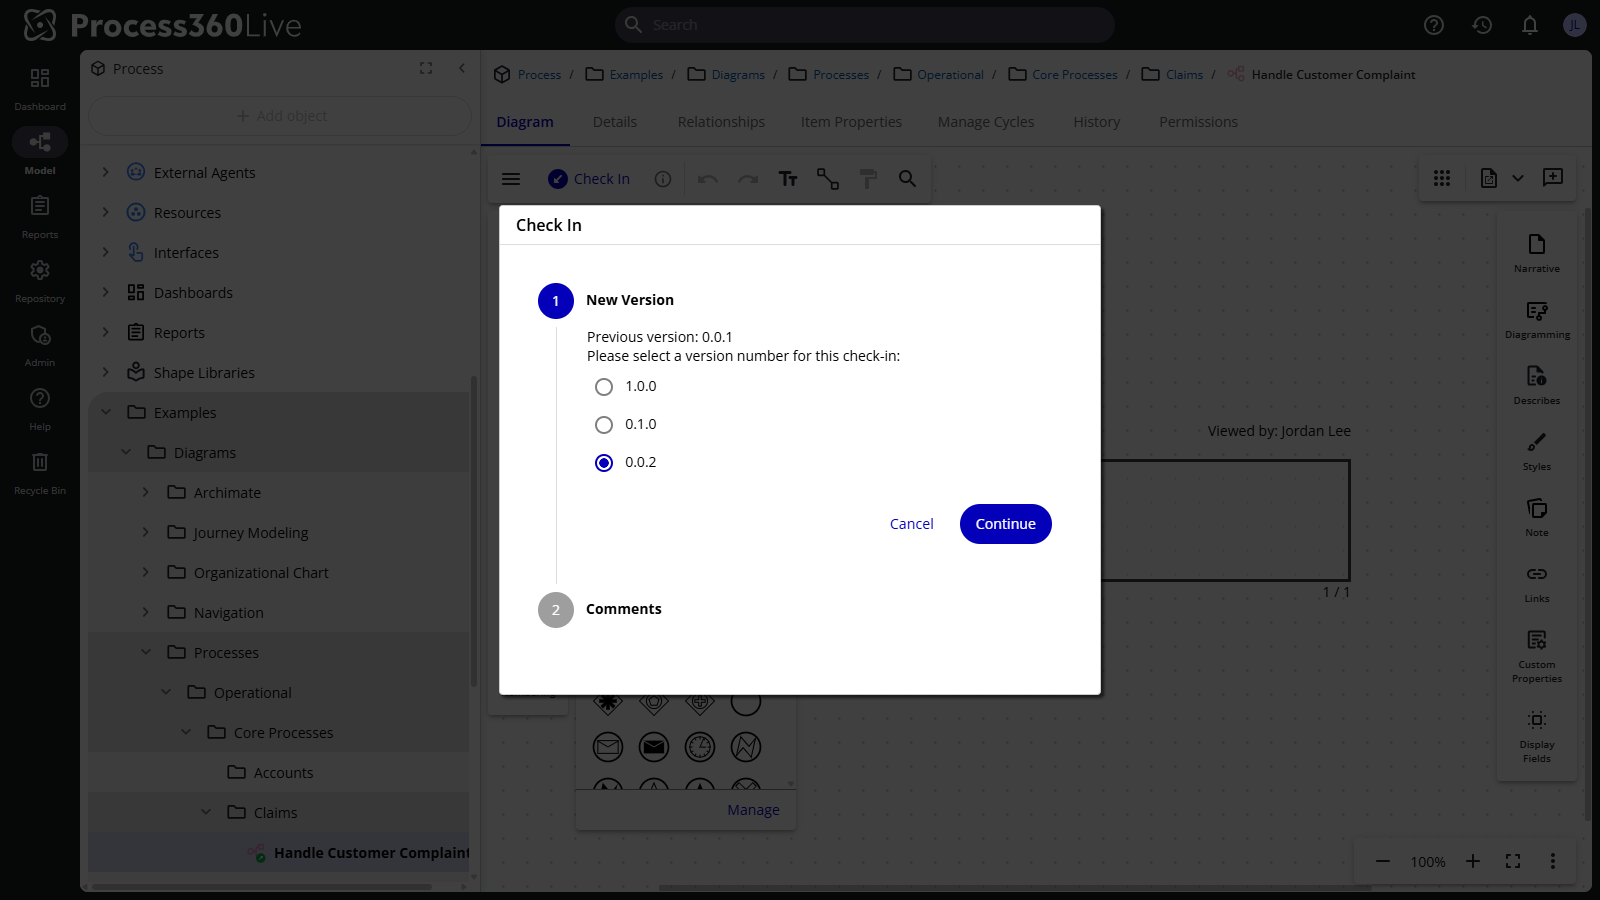The width and height of the screenshot is (1600, 900).
Task: Switch to the Details tab
Action: tap(615, 122)
